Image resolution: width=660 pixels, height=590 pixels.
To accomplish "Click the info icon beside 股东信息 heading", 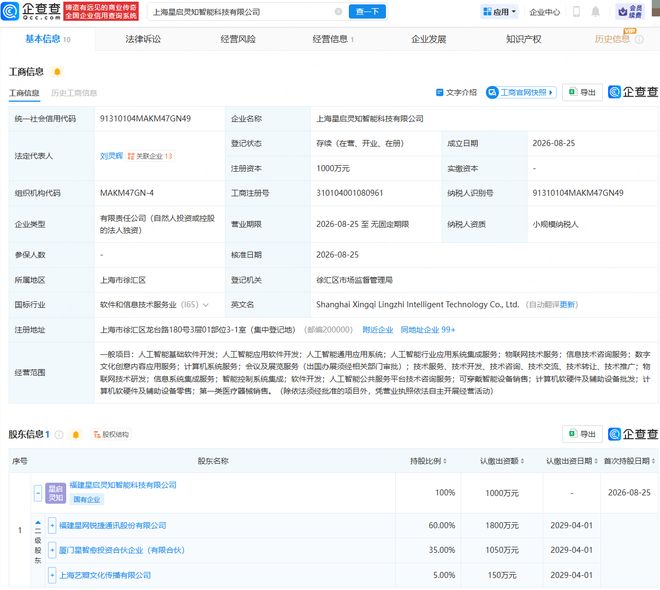I will [x=59, y=434].
